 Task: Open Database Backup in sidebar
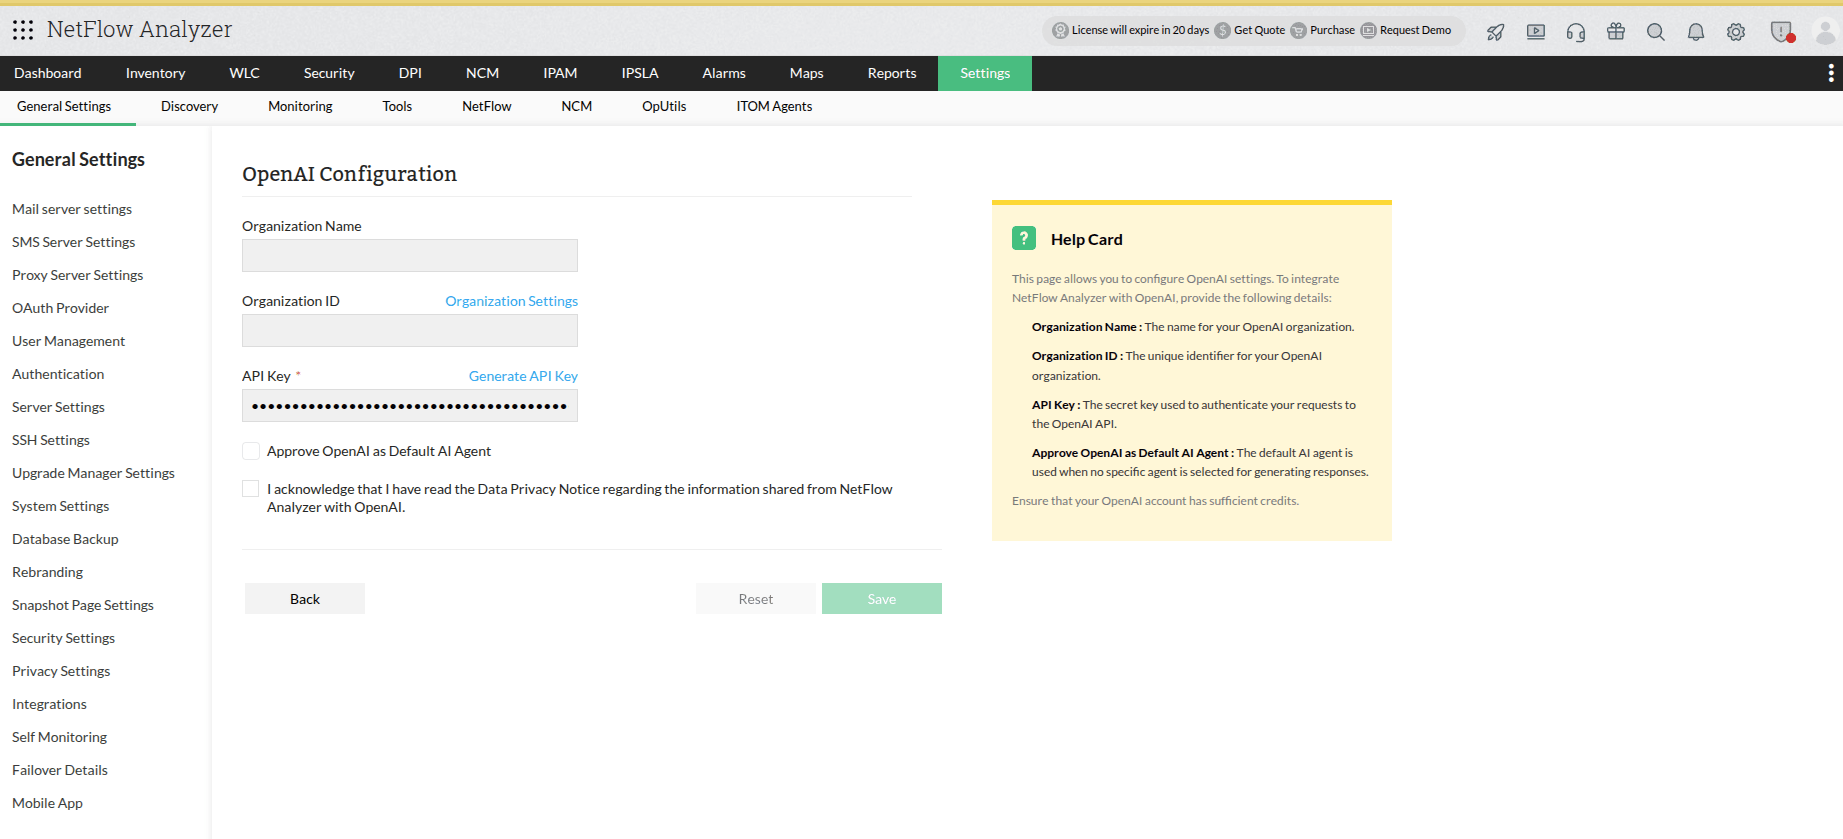(x=65, y=539)
